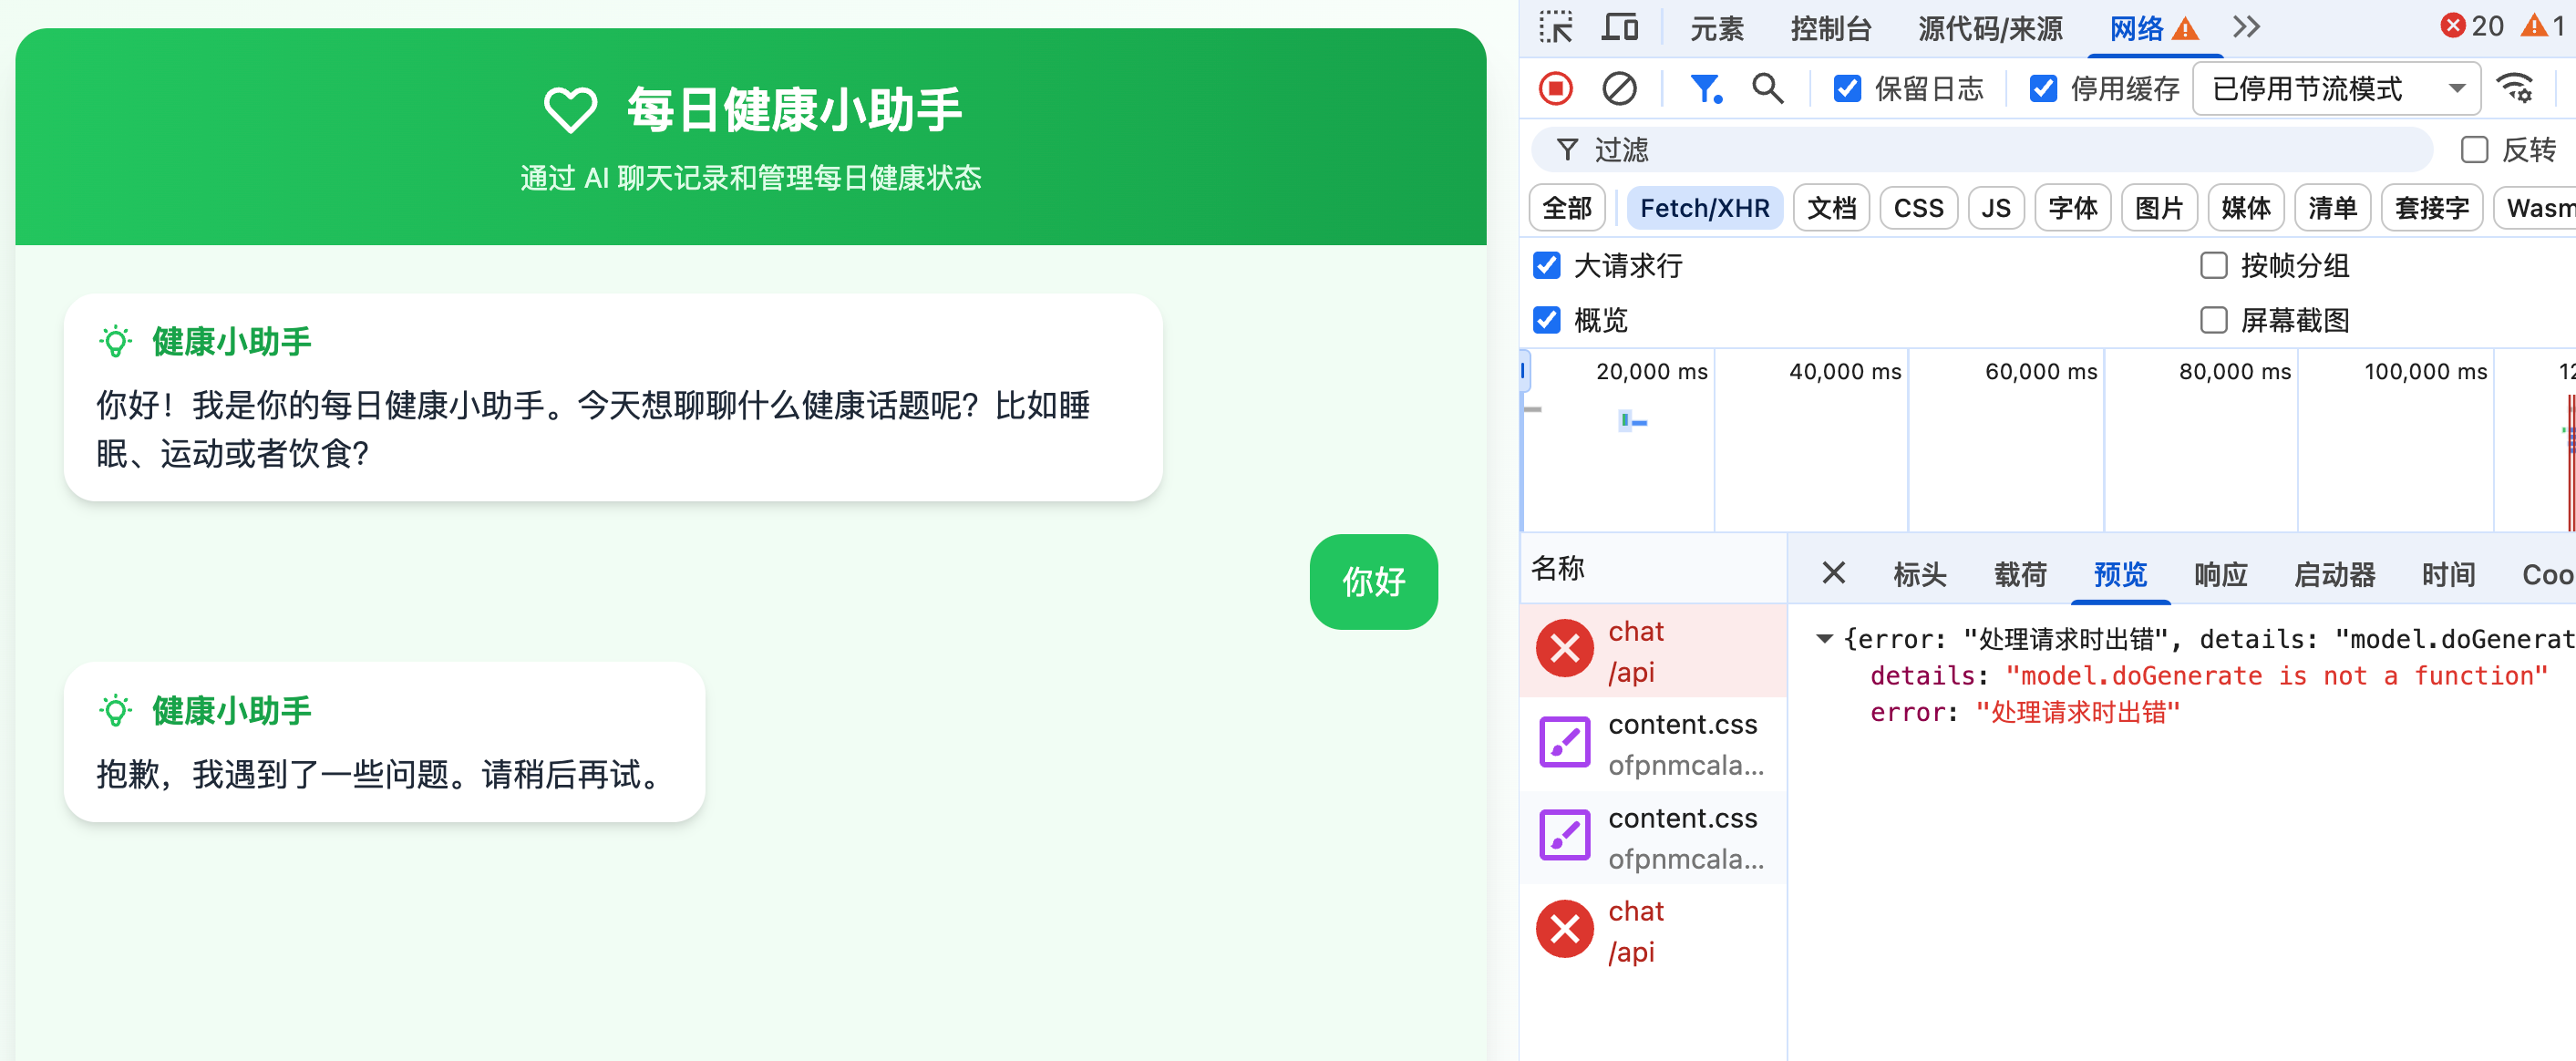2576x1061 pixels.
Task: Clear the network log
Action: (x=1619, y=88)
